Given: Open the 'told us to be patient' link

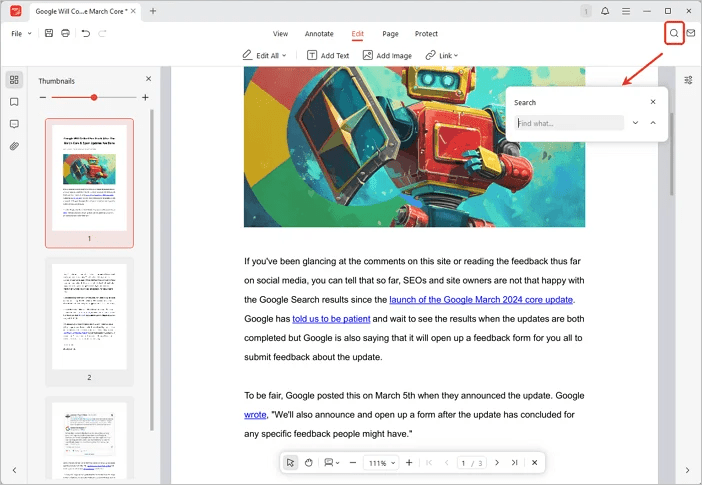Looking at the screenshot, I should [x=331, y=319].
